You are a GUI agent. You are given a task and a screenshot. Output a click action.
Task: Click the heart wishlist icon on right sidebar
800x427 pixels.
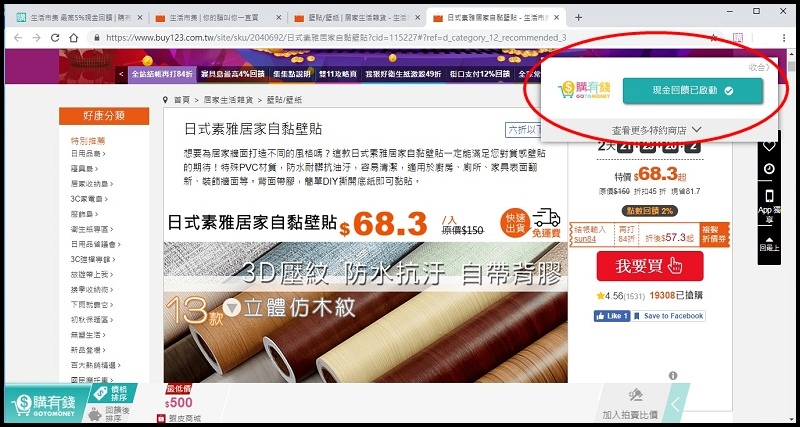(x=768, y=145)
